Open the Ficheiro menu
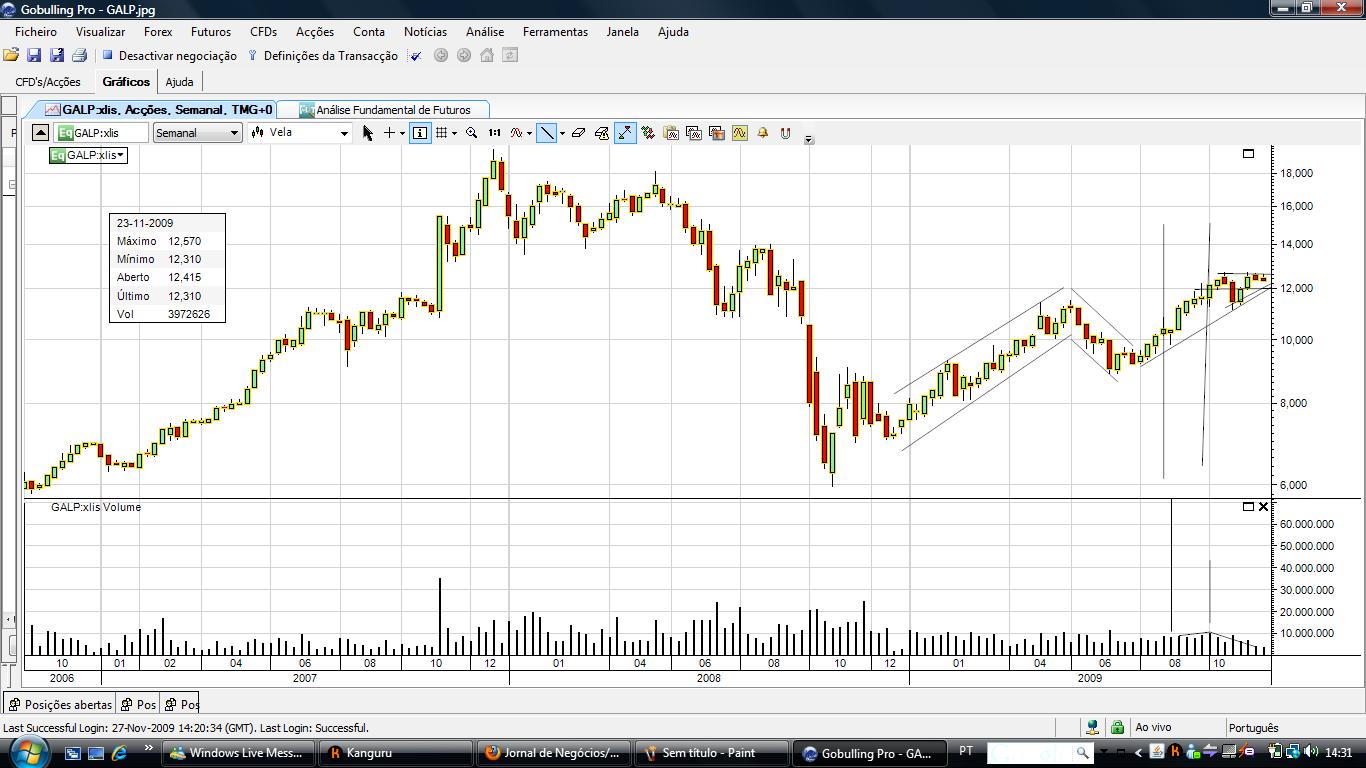The width and height of the screenshot is (1366, 768). 36,32
